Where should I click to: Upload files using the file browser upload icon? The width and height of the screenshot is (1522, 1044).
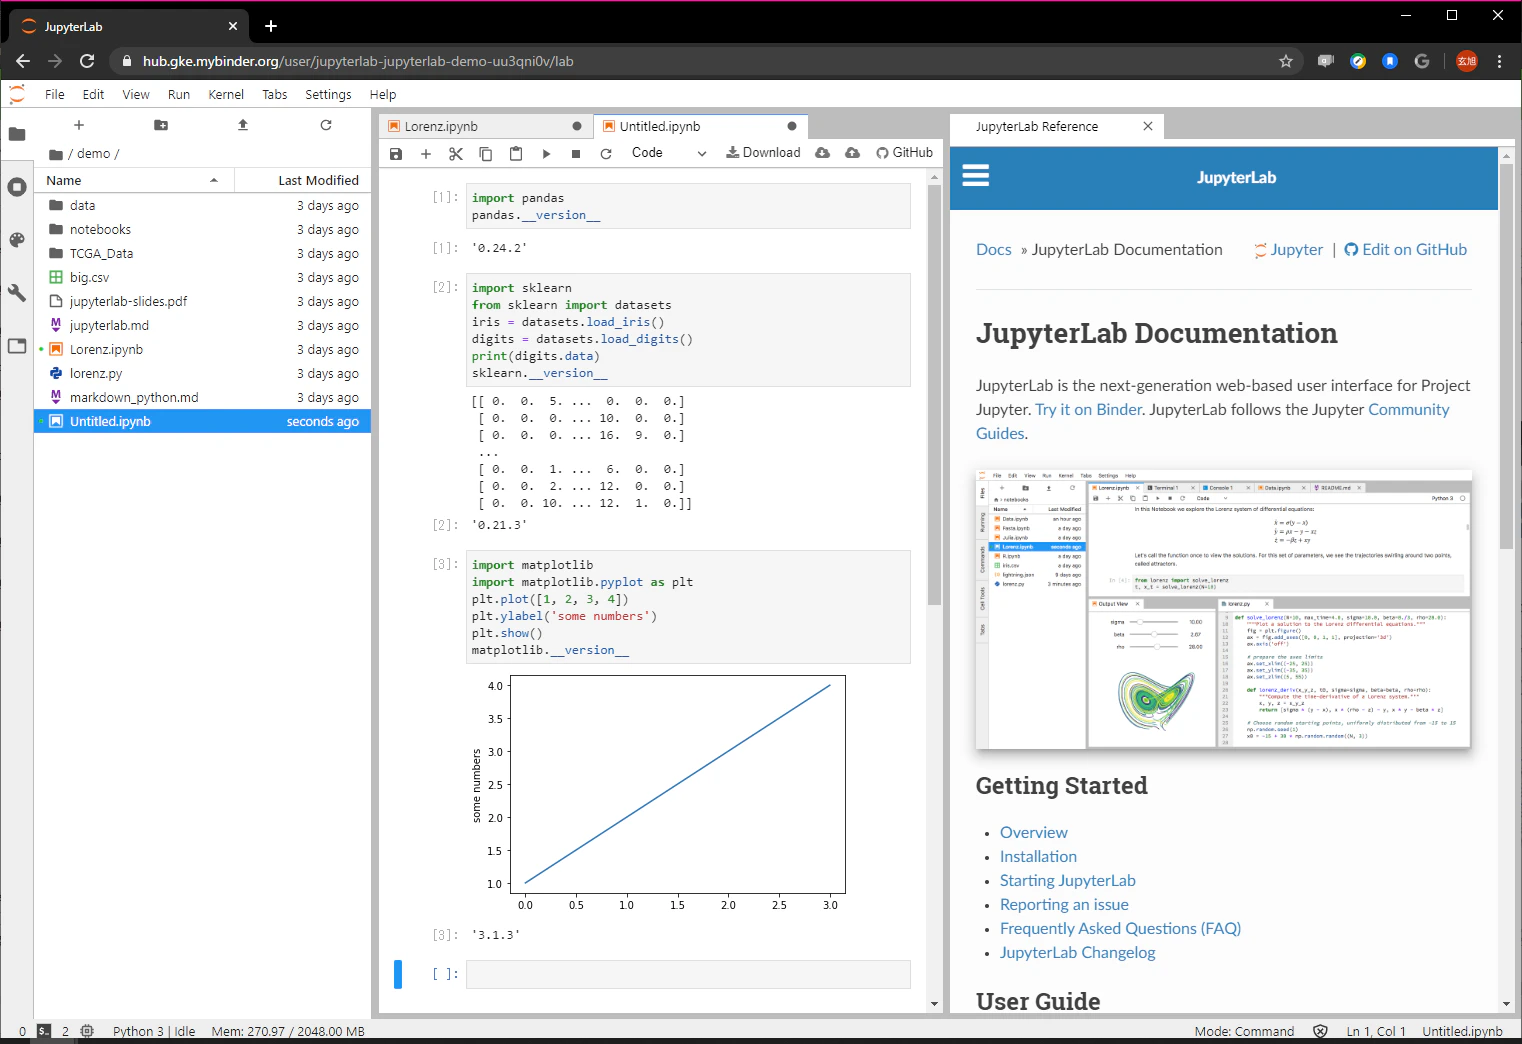(x=243, y=125)
